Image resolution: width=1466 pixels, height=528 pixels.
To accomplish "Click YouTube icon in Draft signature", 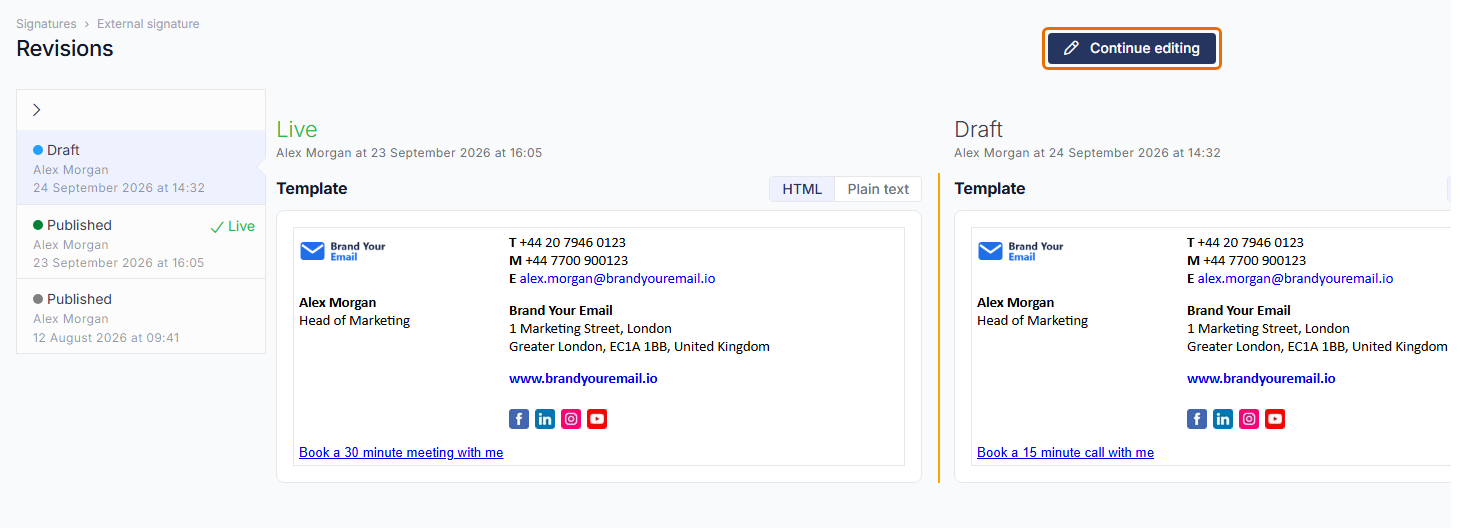I will [x=1275, y=419].
